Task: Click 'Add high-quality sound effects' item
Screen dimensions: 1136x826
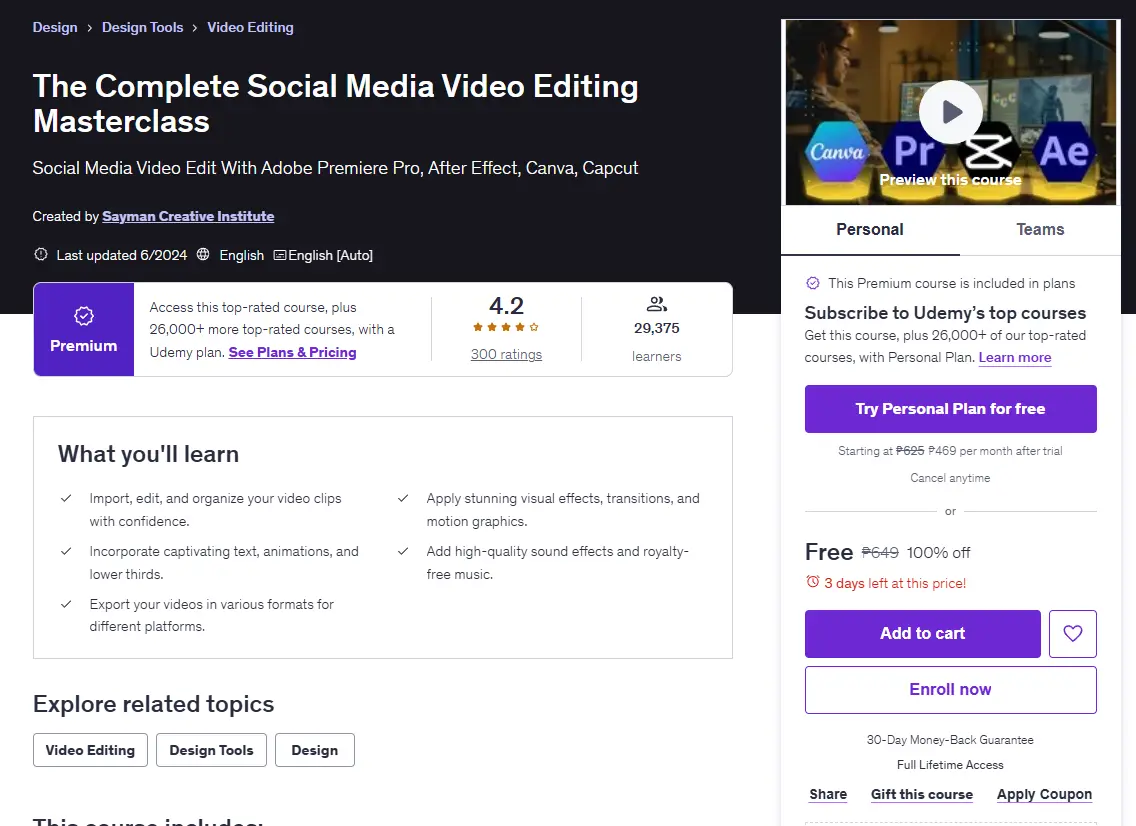Action: point(557,563)
